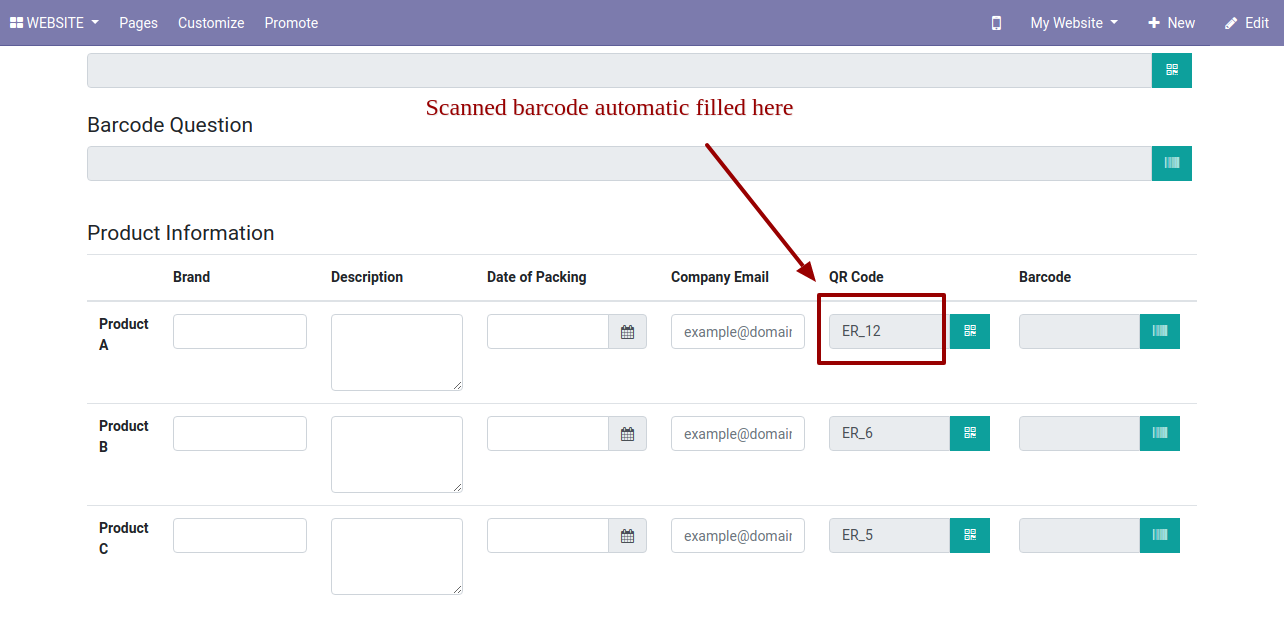Open the Promote menu

point(291,23)
